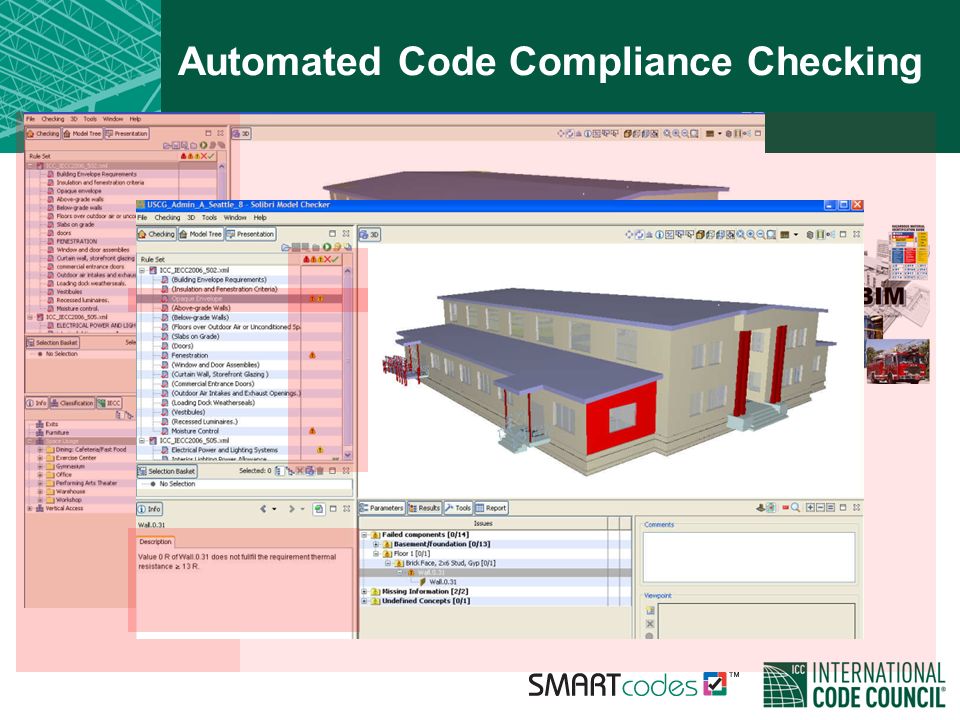Select the Results tab
The height and width of the screenshot is (720, 960).
tap(424, 508)
